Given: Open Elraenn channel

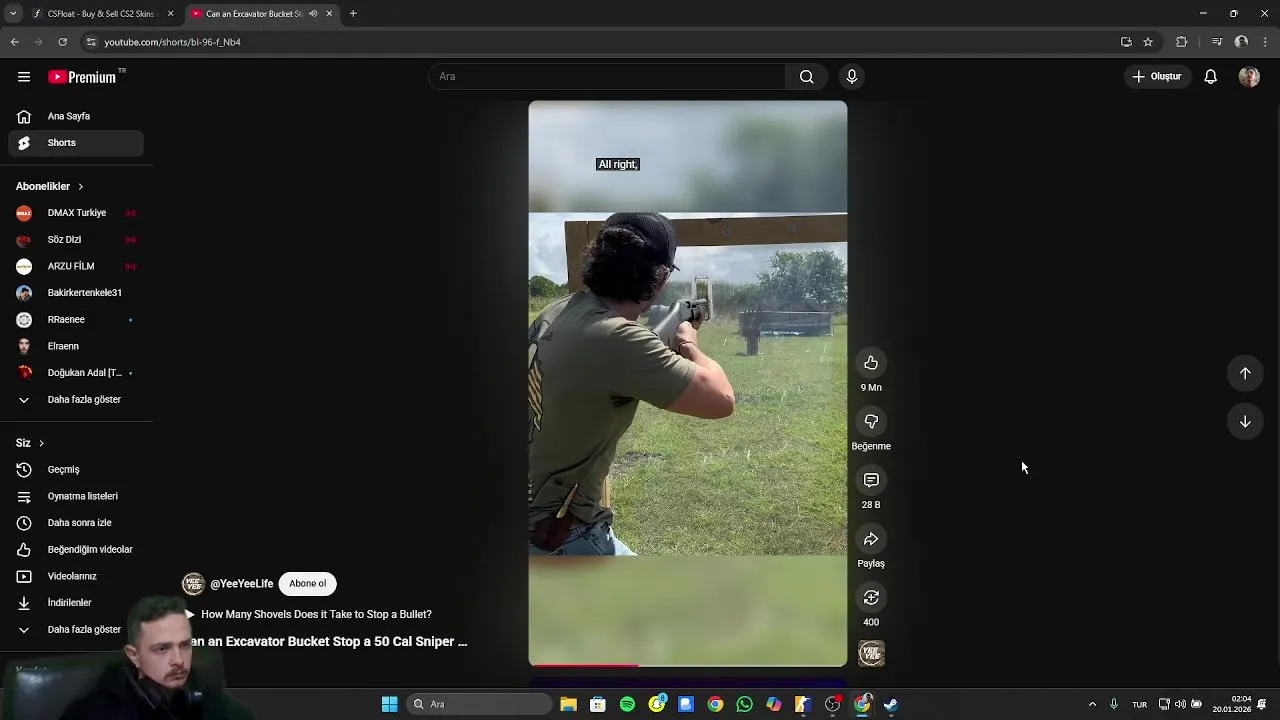Looking at the screenshot, I should tap(76, 346).
